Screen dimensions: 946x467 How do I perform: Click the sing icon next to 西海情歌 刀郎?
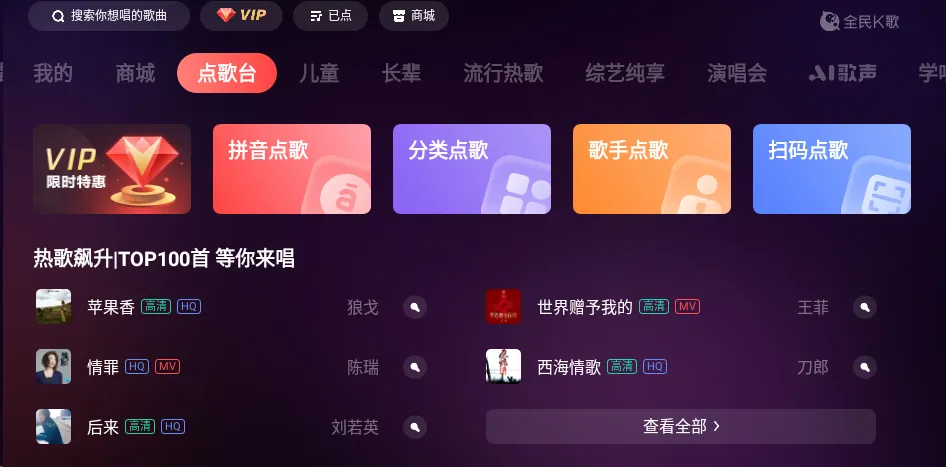(x=865, y=367)
